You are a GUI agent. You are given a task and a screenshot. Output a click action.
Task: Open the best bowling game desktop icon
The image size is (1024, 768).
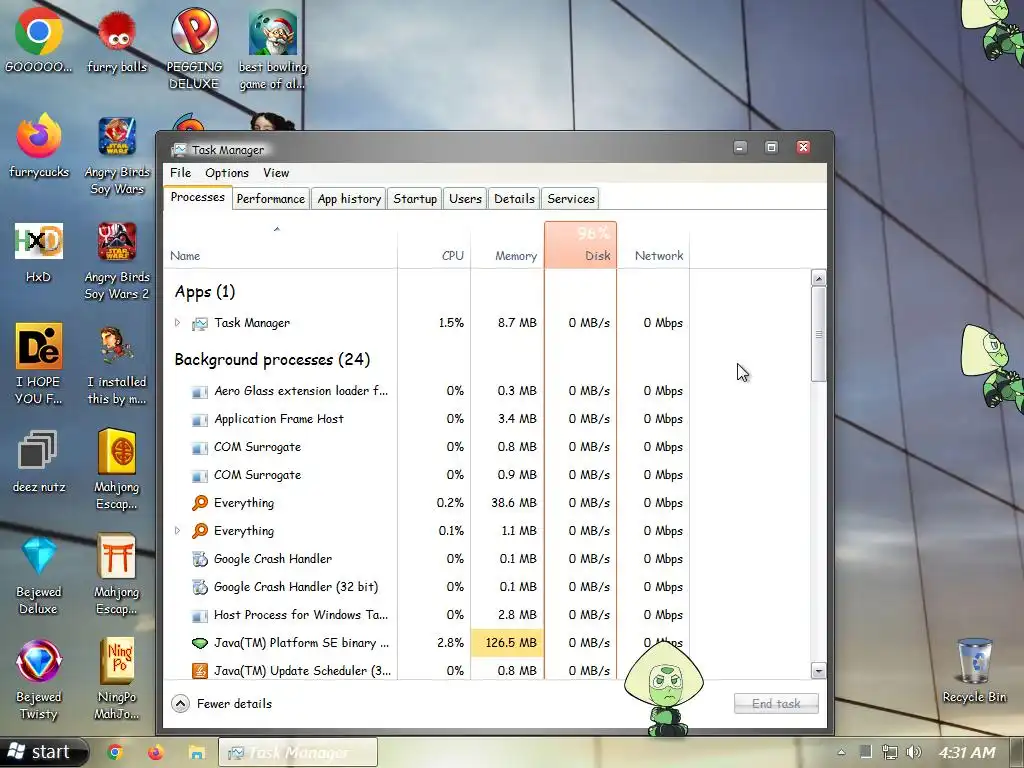click(x=273, y=49)
